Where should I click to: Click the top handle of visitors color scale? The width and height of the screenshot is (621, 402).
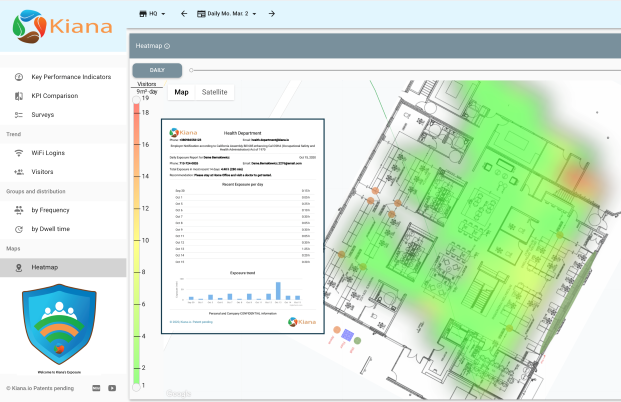pos(138,98)
